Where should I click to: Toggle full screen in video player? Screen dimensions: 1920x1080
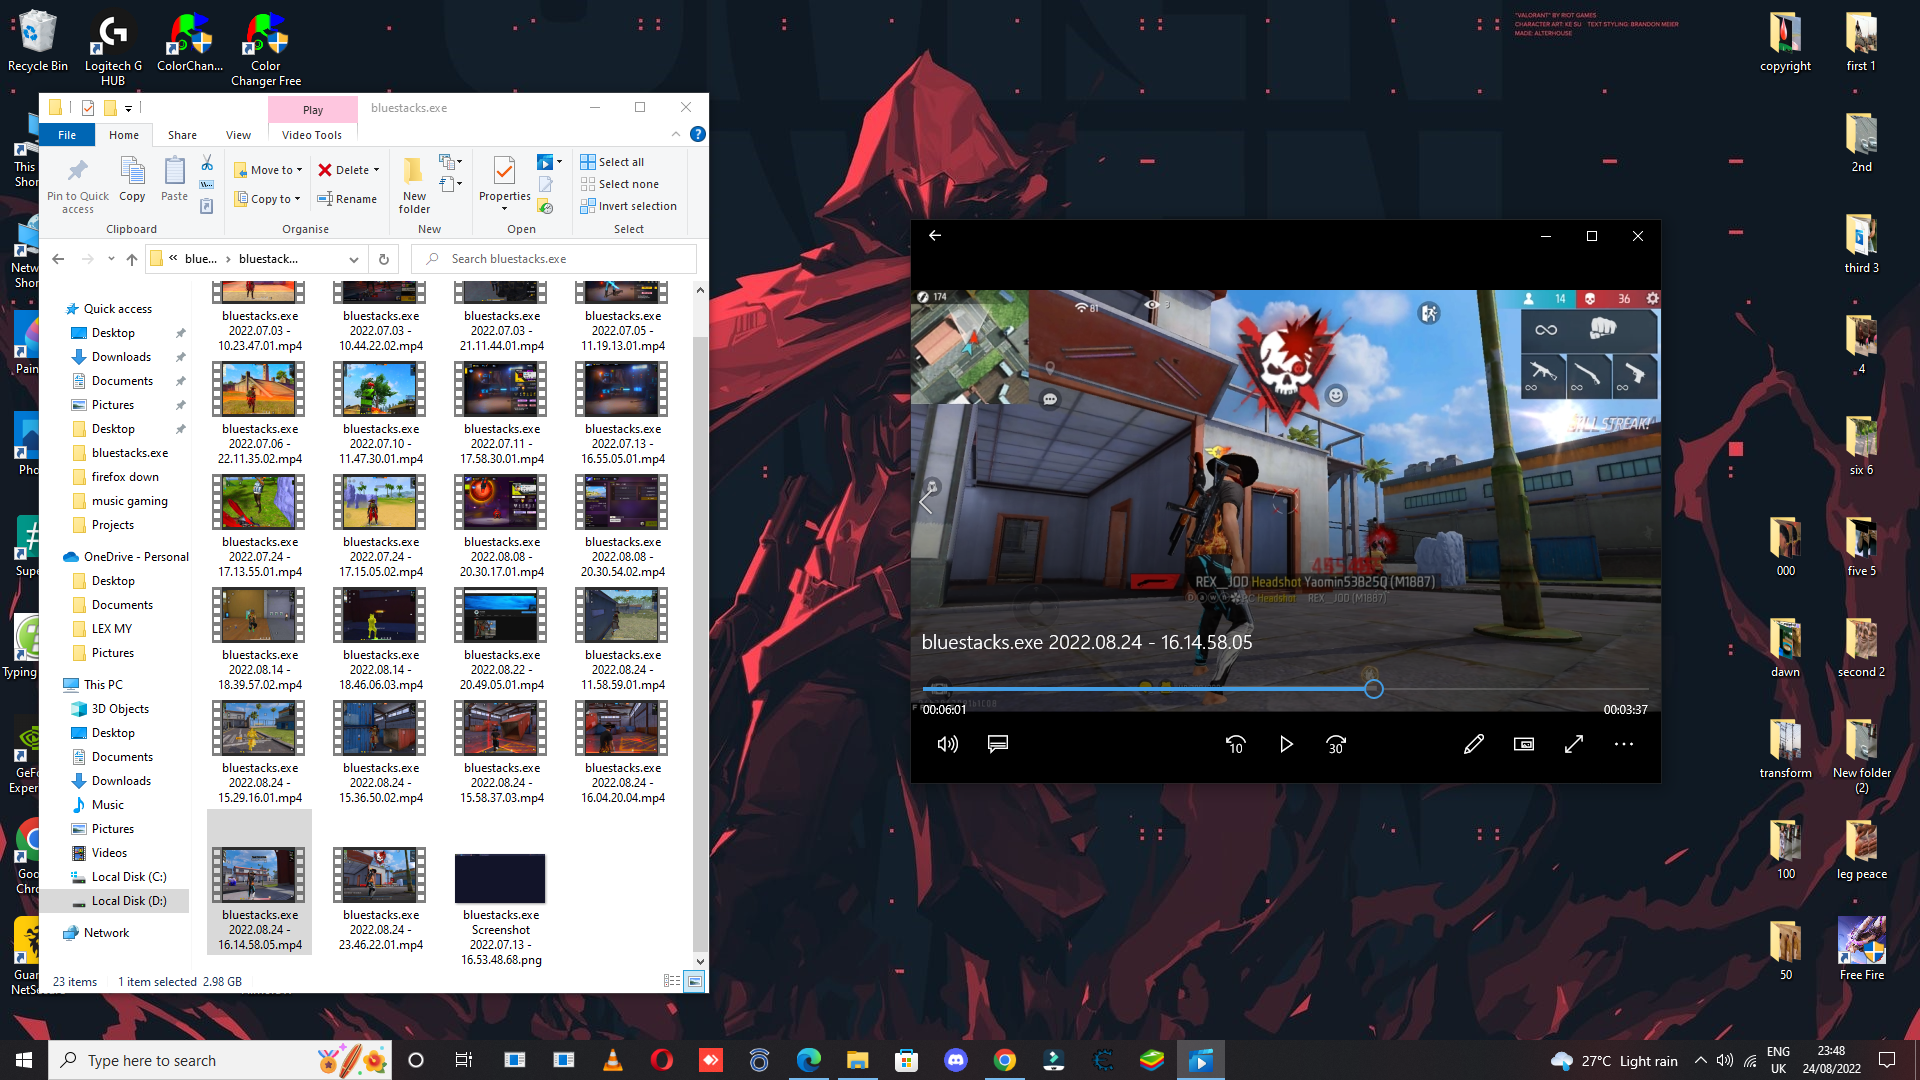pos(1573,745)
